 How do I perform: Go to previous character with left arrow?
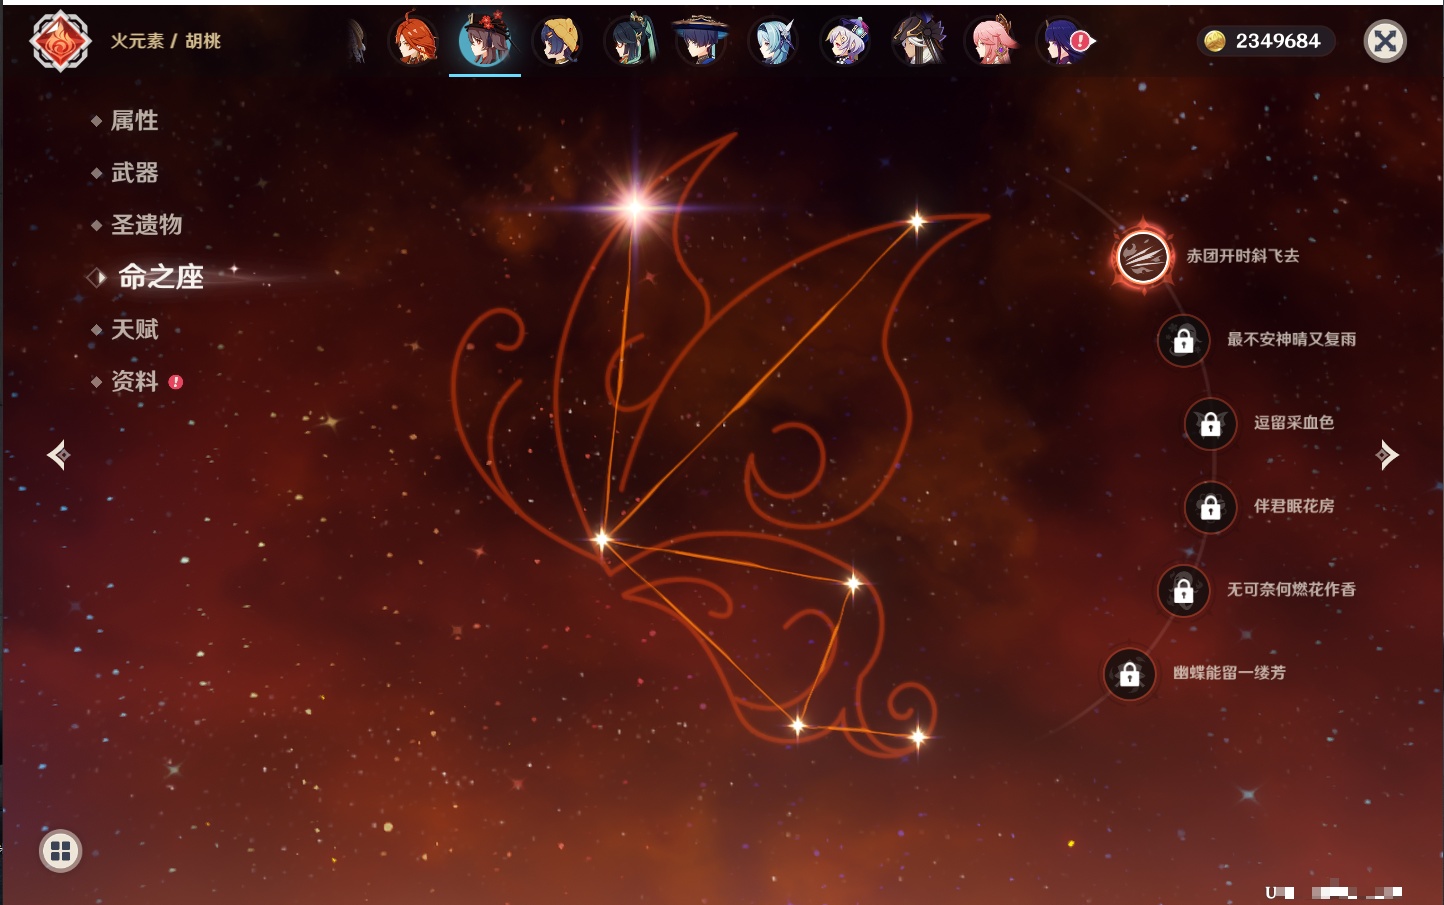59,455
